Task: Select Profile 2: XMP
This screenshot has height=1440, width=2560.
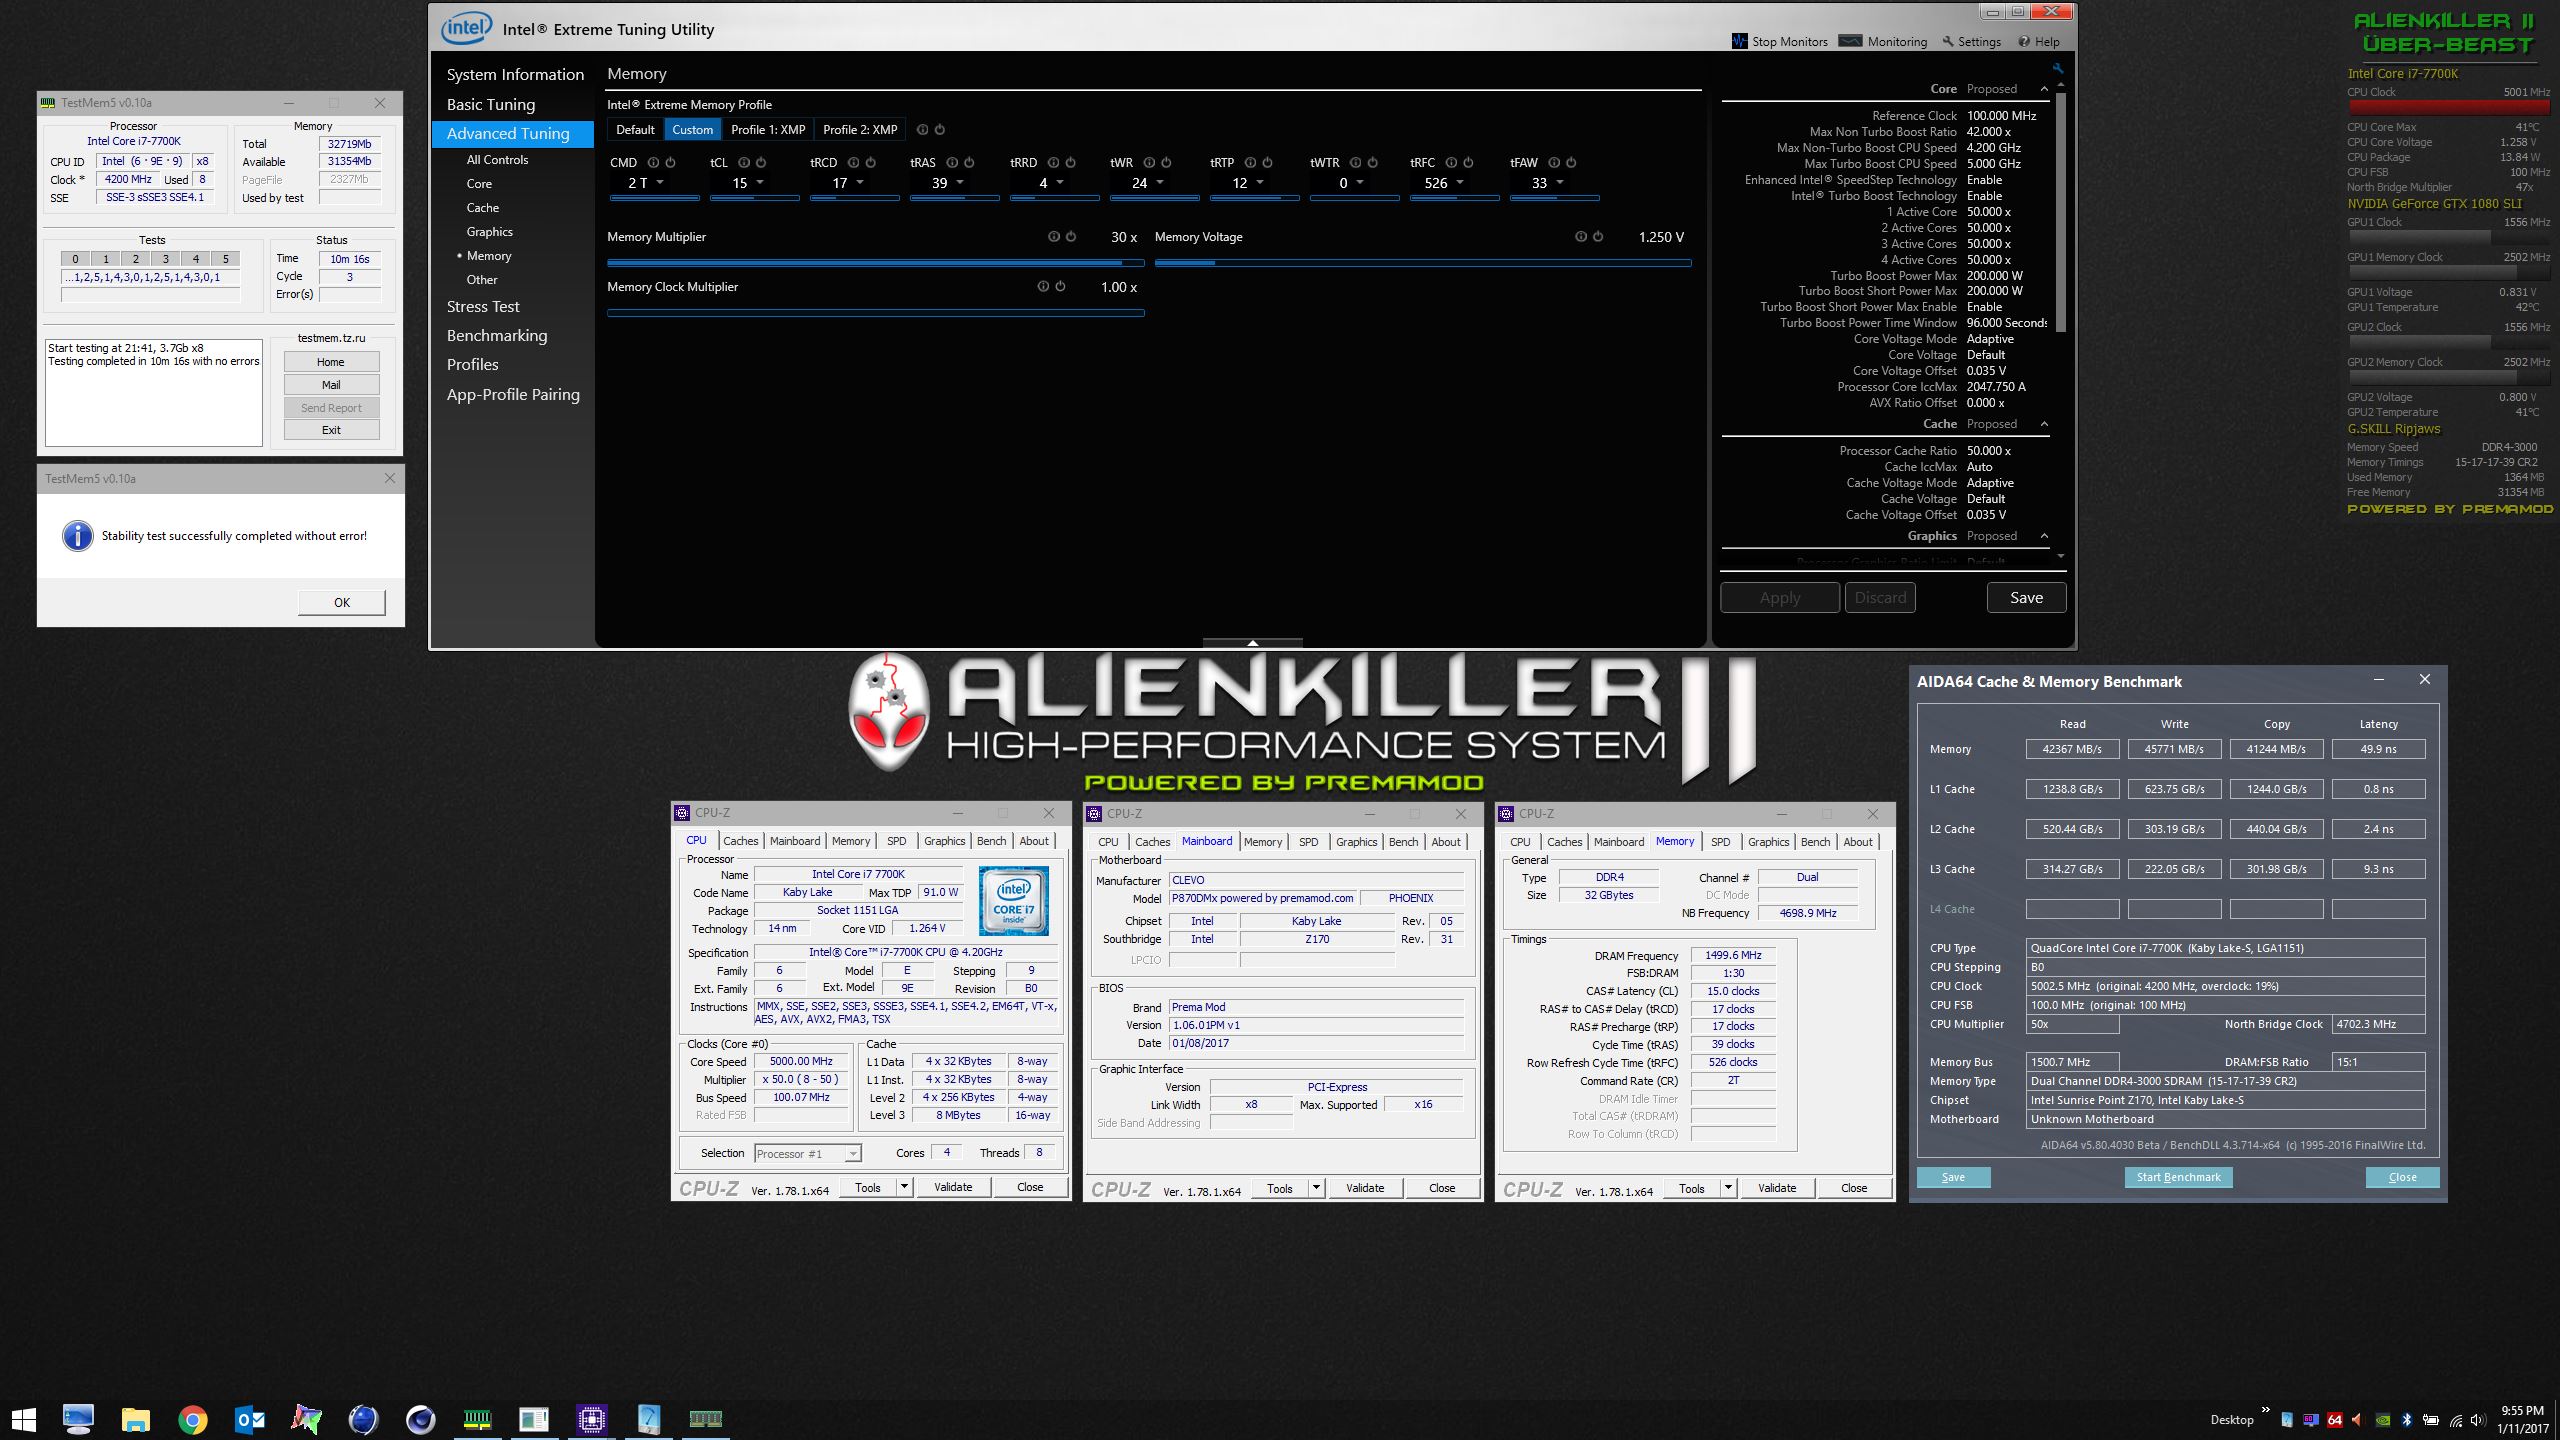Action: coord(860,130)
